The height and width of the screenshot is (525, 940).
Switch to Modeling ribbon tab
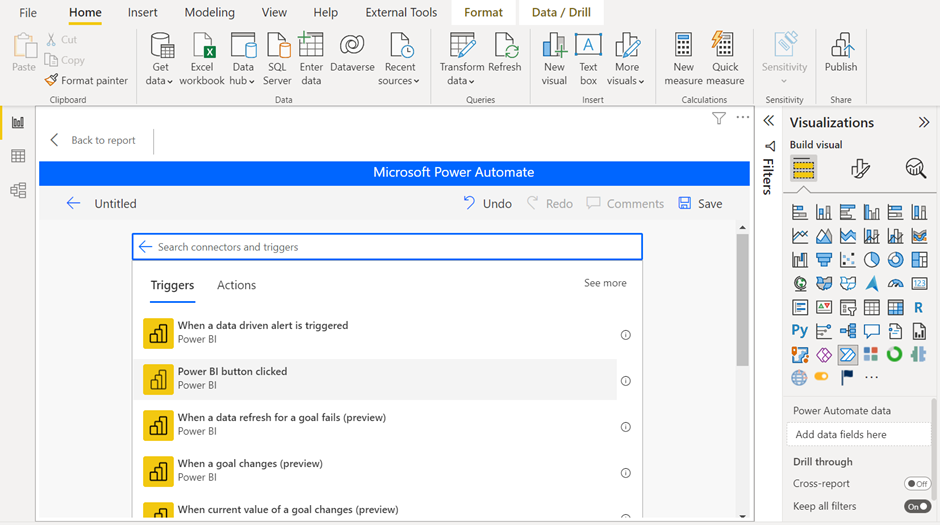(x=209, y=13)
